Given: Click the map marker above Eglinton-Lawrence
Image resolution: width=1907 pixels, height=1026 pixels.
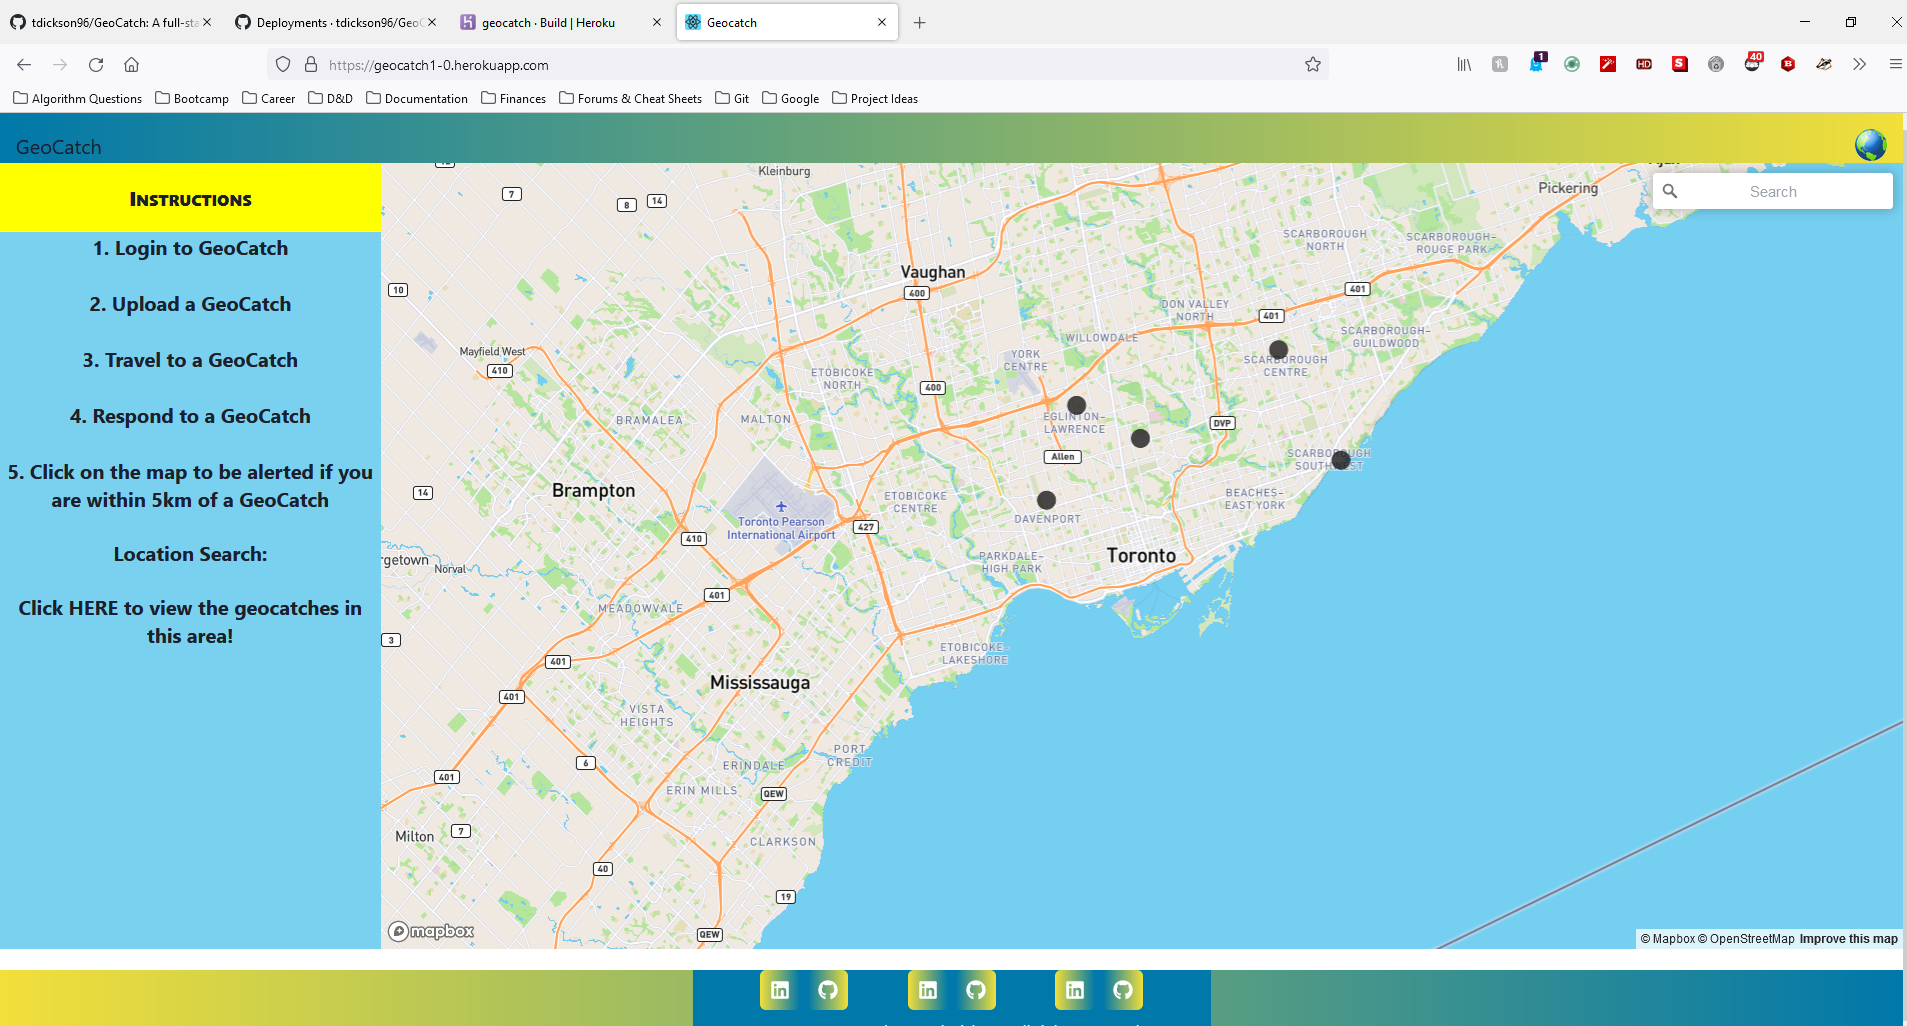Looking at the screenshot, I should 1076,405.
